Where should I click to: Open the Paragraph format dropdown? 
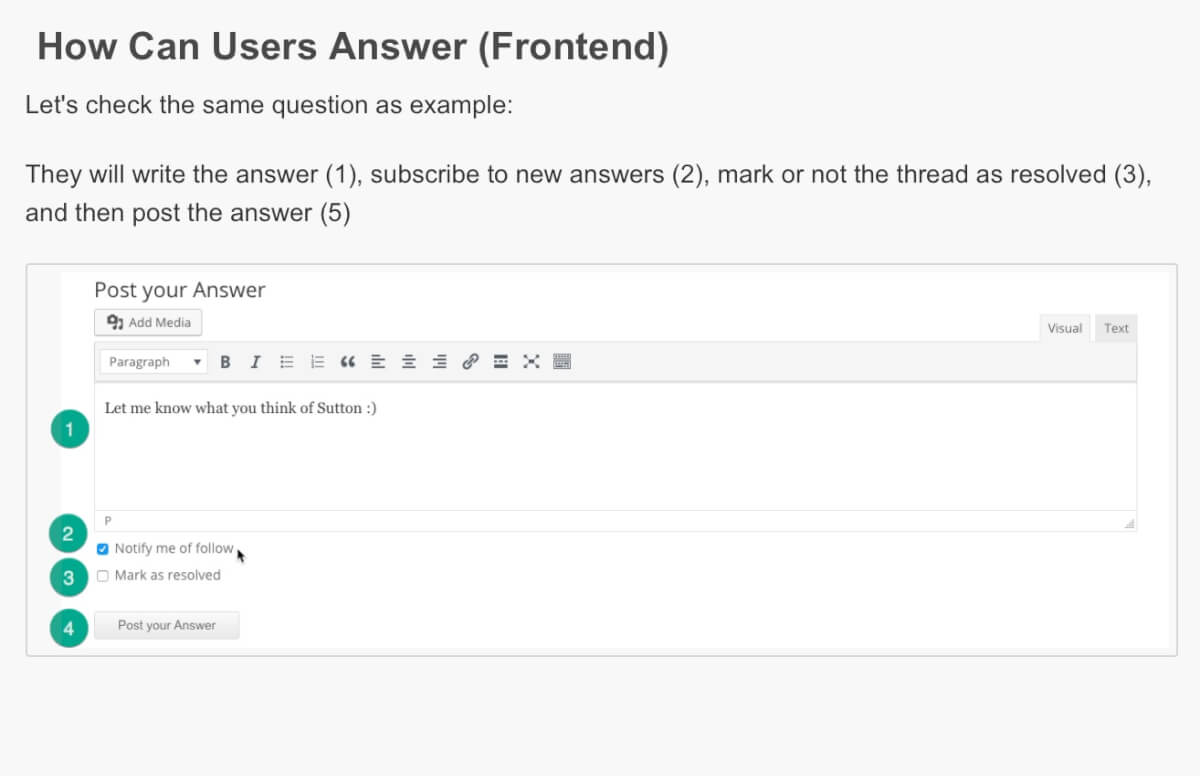coord(154,362)
